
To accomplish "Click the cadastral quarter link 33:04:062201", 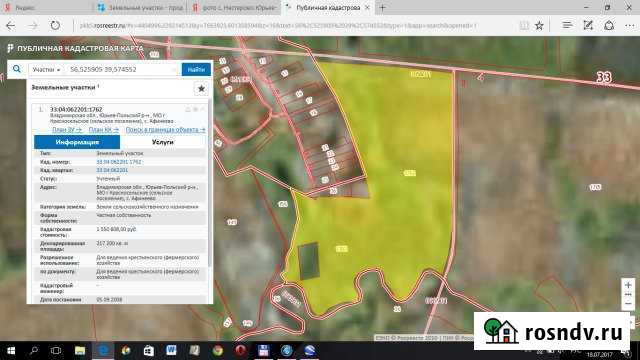I will [112, 170].
